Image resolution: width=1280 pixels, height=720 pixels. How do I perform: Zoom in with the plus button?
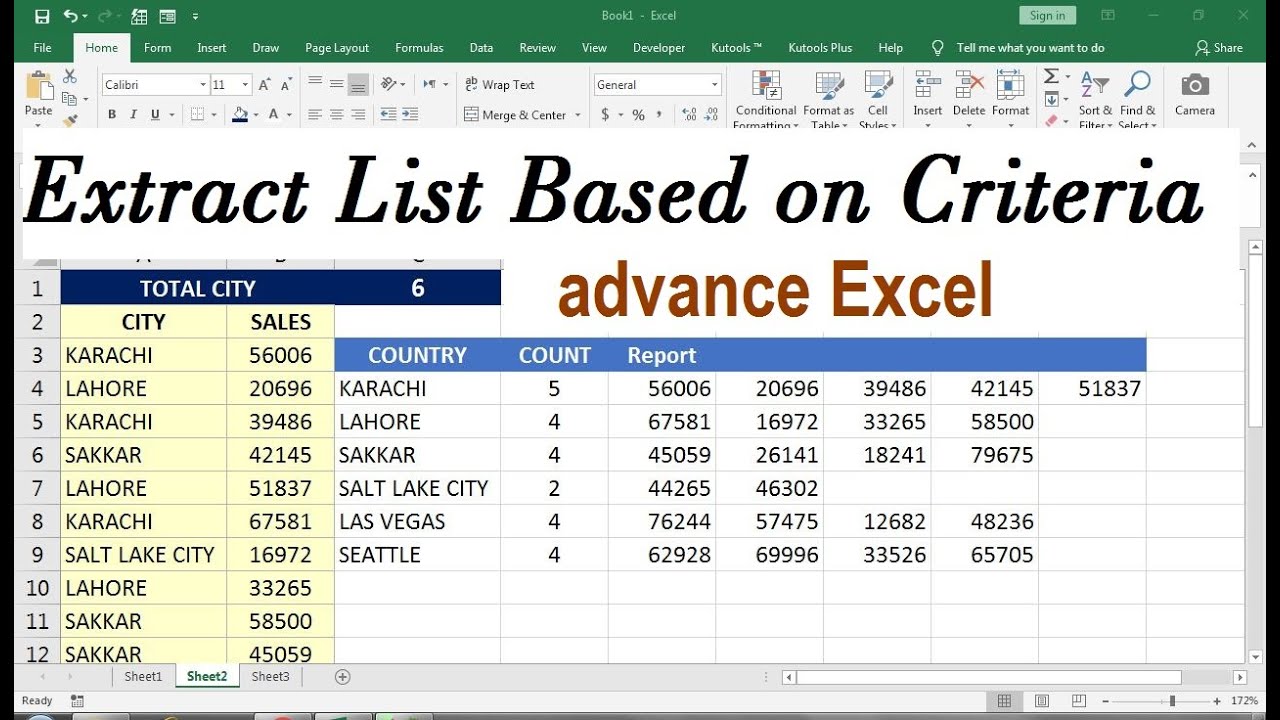click(x=1216, y=701)
